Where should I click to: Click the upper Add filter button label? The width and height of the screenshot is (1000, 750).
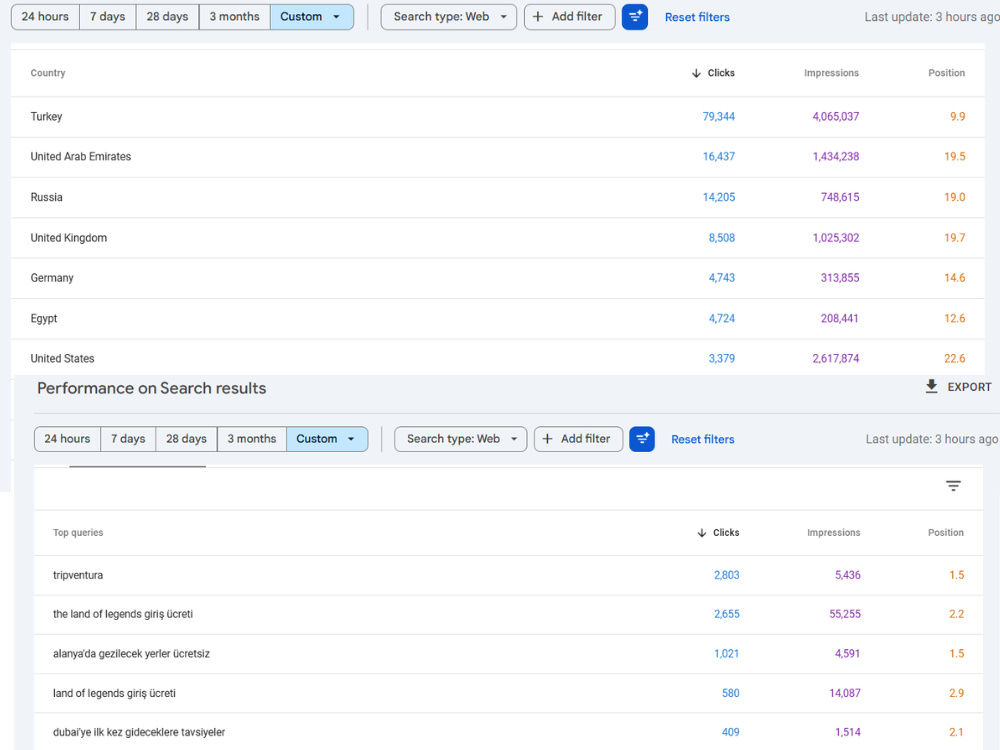pyautogui.click(x=577, y=17)
